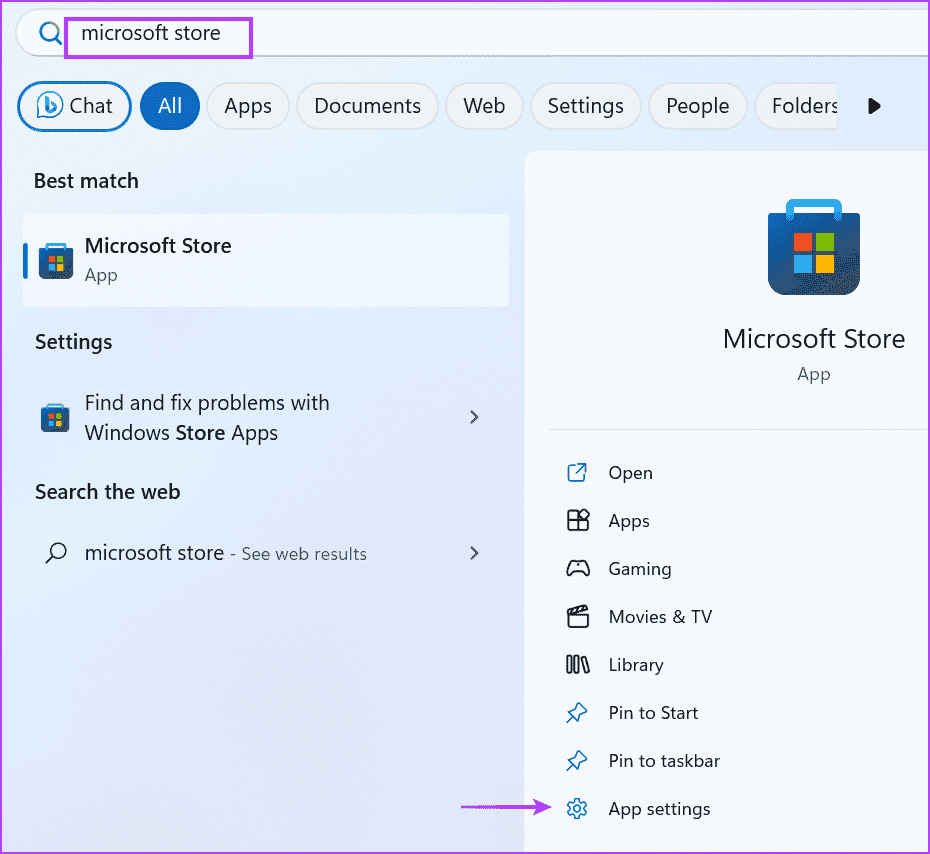Viewport: 930px width, 854px height.
Task: Click the Pin to Start pin icon
Action: pos(577,713)
